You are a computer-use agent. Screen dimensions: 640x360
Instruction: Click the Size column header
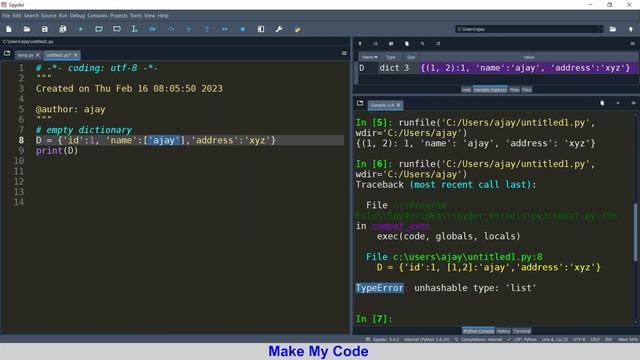pyautogui.click(x=411, y=57)
